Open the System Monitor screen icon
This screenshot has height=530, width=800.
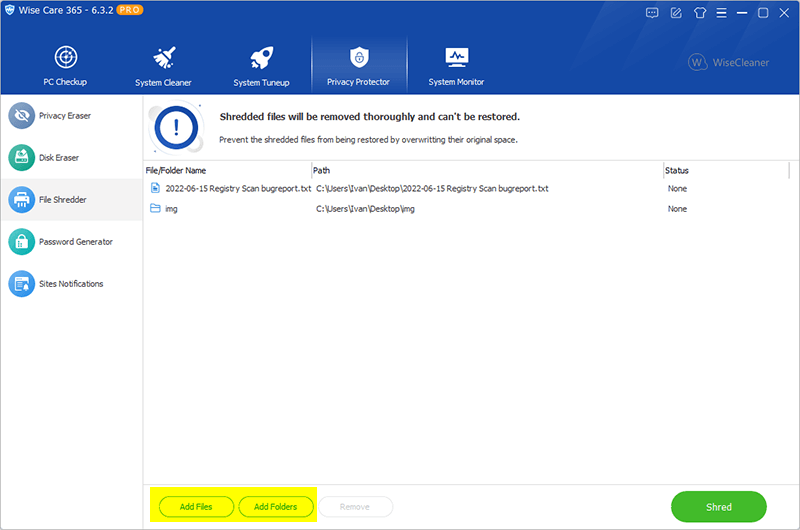pos(457,57)
